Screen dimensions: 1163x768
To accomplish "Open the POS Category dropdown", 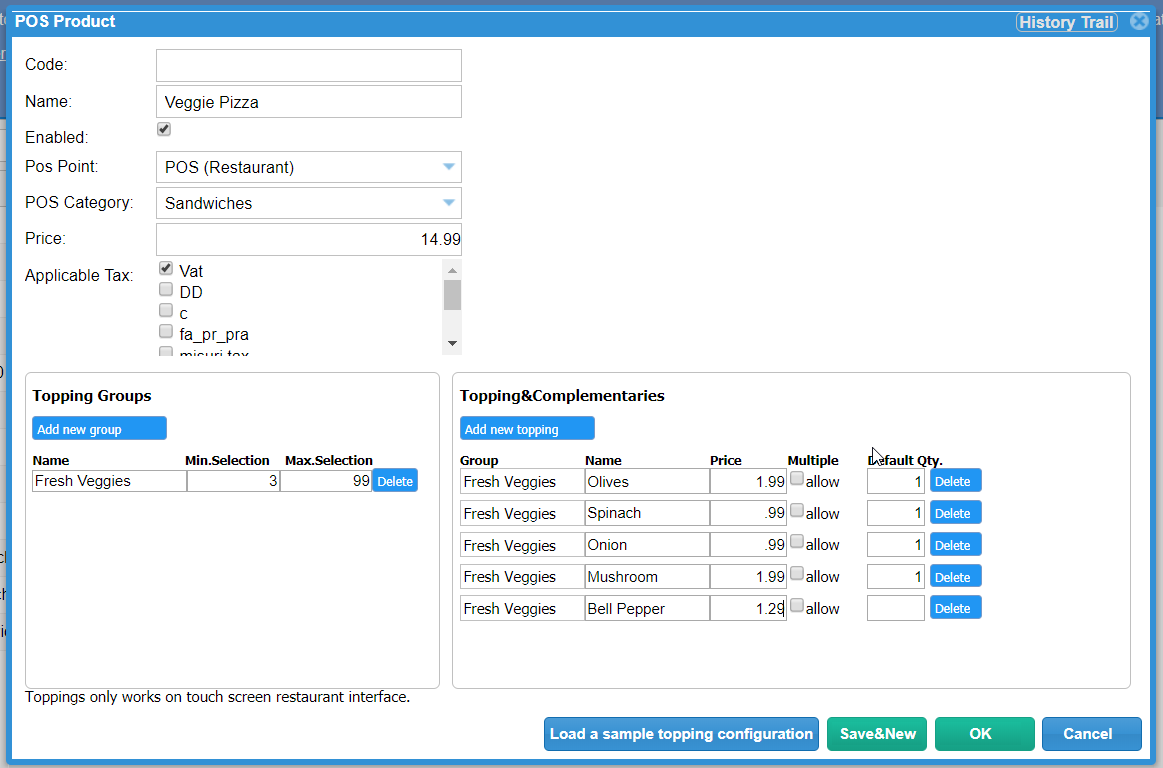I will 309,203.
